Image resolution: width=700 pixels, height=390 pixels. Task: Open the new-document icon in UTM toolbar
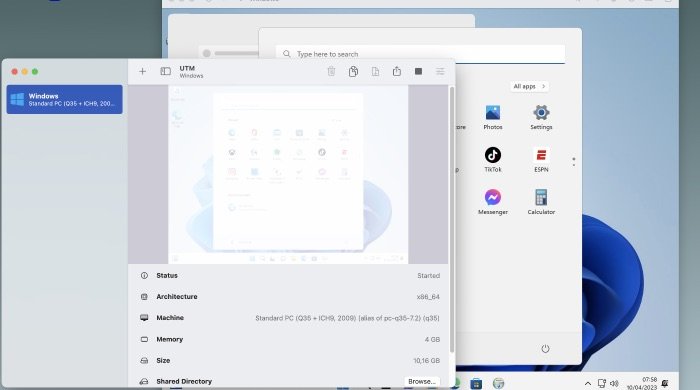tap(375, 71)
